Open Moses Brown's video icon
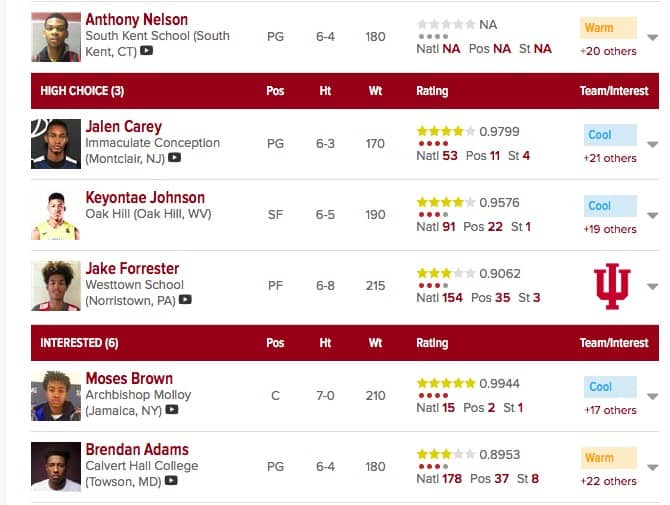This screenshot has width=670, height=505. click(x=172, y=410)
